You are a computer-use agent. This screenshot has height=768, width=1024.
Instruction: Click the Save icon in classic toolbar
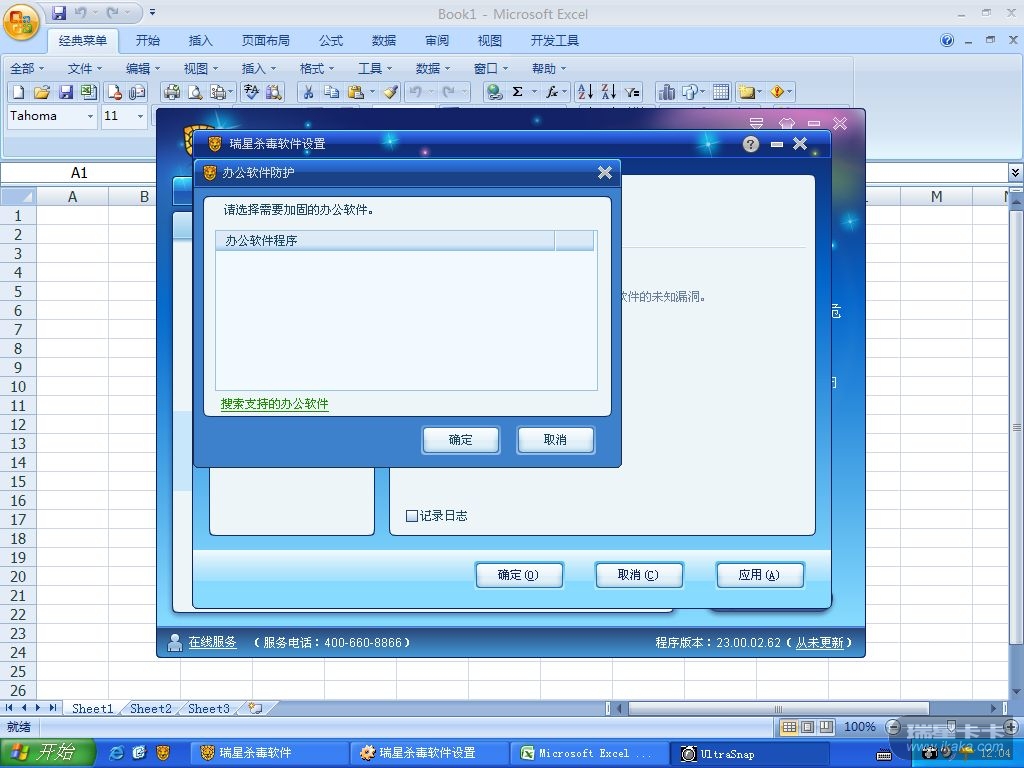[x=65, y=92]
